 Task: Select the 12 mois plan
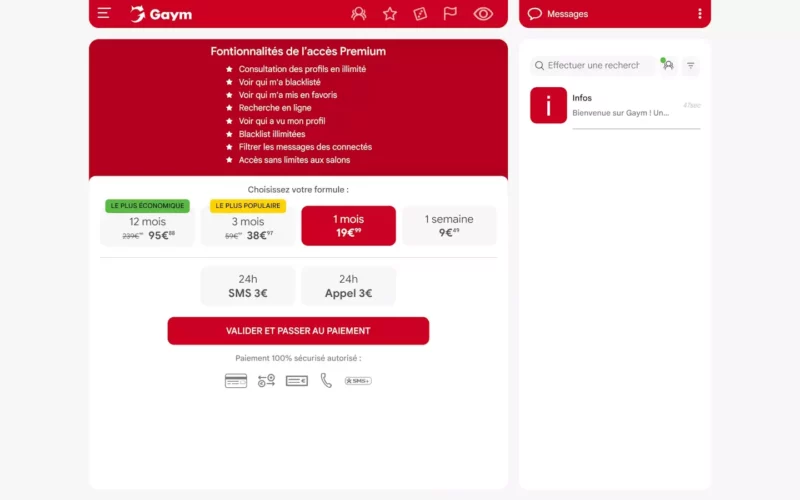[147, 228]
